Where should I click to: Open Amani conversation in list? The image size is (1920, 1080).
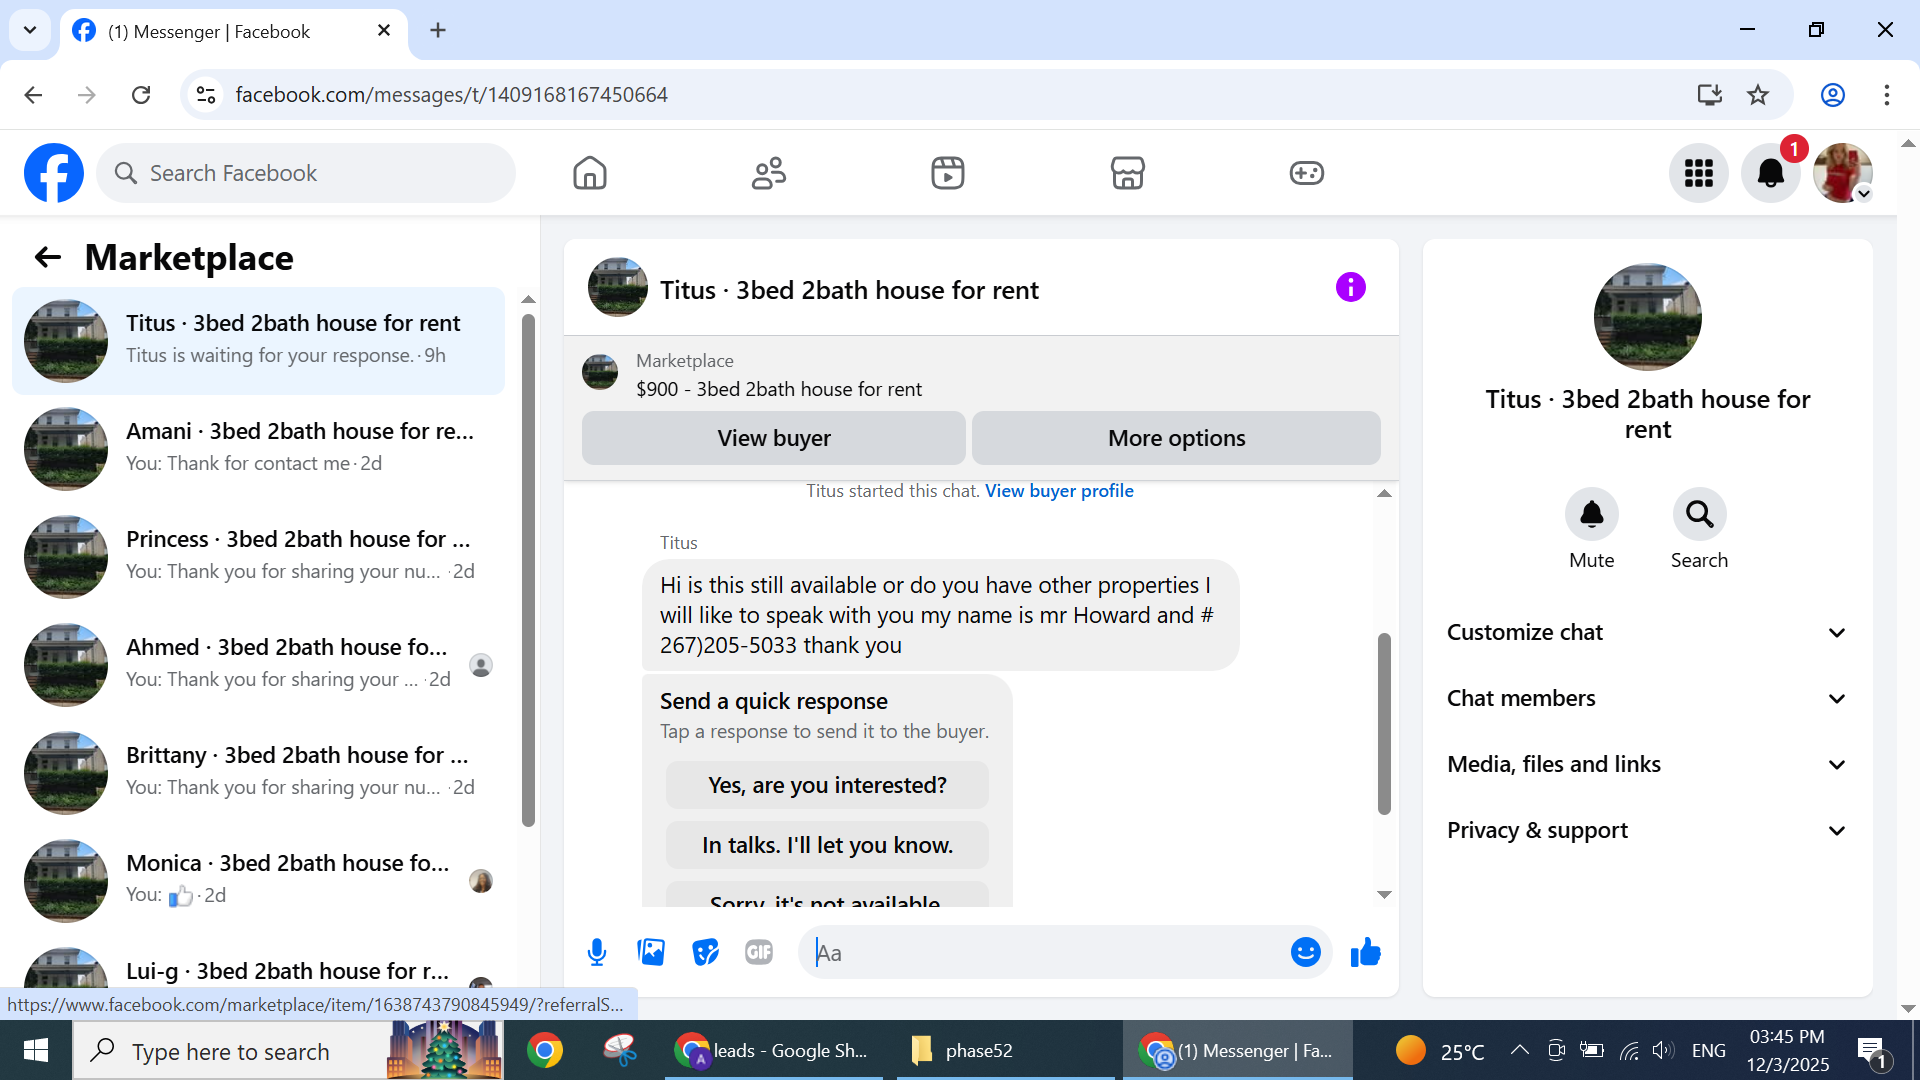258,449
